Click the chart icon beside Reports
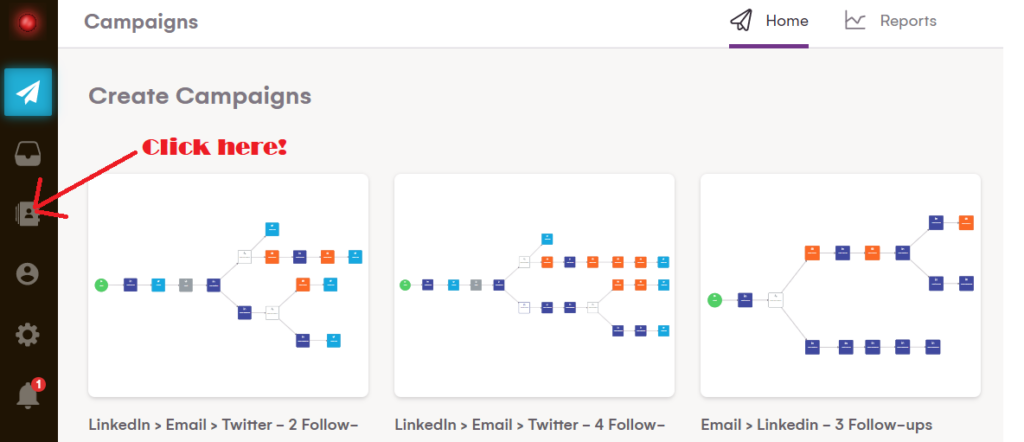 [x=855, y=21]
